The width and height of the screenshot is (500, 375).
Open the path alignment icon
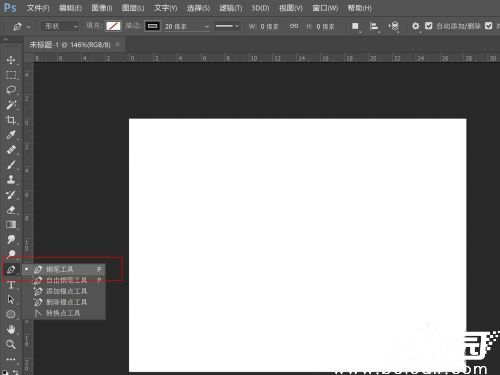pos(374,26)
